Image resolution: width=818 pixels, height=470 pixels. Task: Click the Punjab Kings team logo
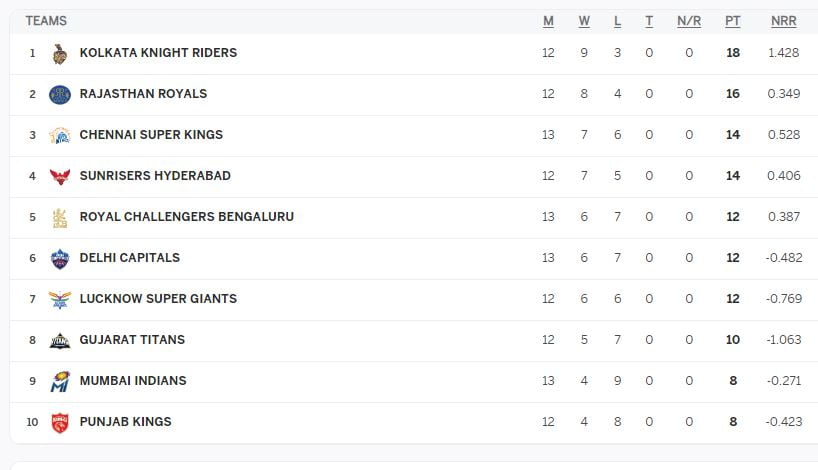pos(60,423)
